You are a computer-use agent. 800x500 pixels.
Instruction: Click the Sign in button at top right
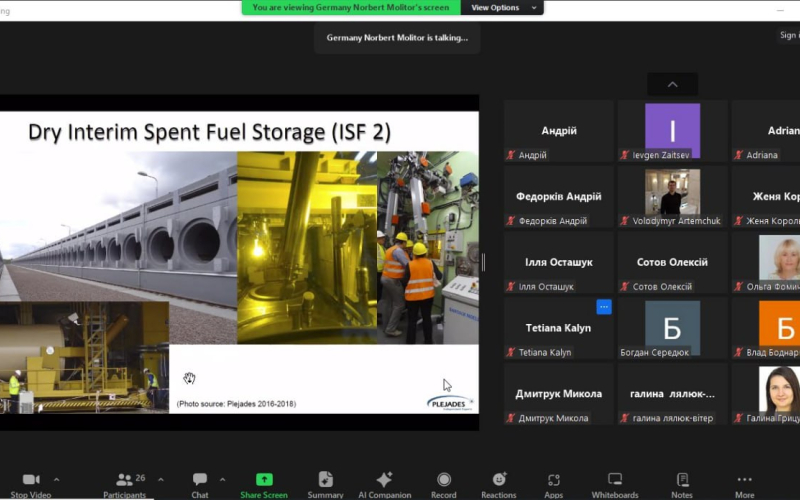pyautogui.click(x=789, y=35)
